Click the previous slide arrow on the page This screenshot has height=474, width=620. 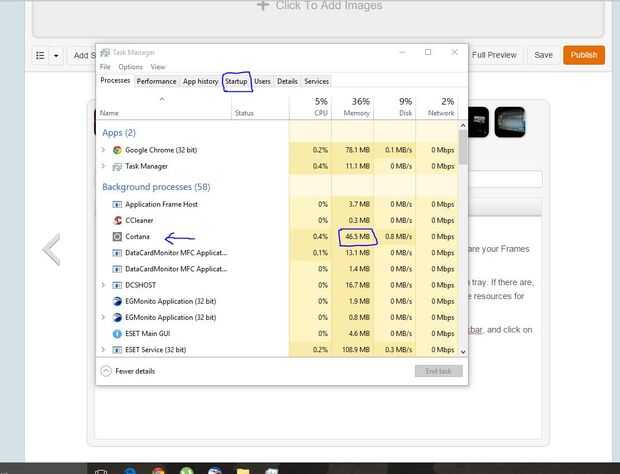coord(51,249)
